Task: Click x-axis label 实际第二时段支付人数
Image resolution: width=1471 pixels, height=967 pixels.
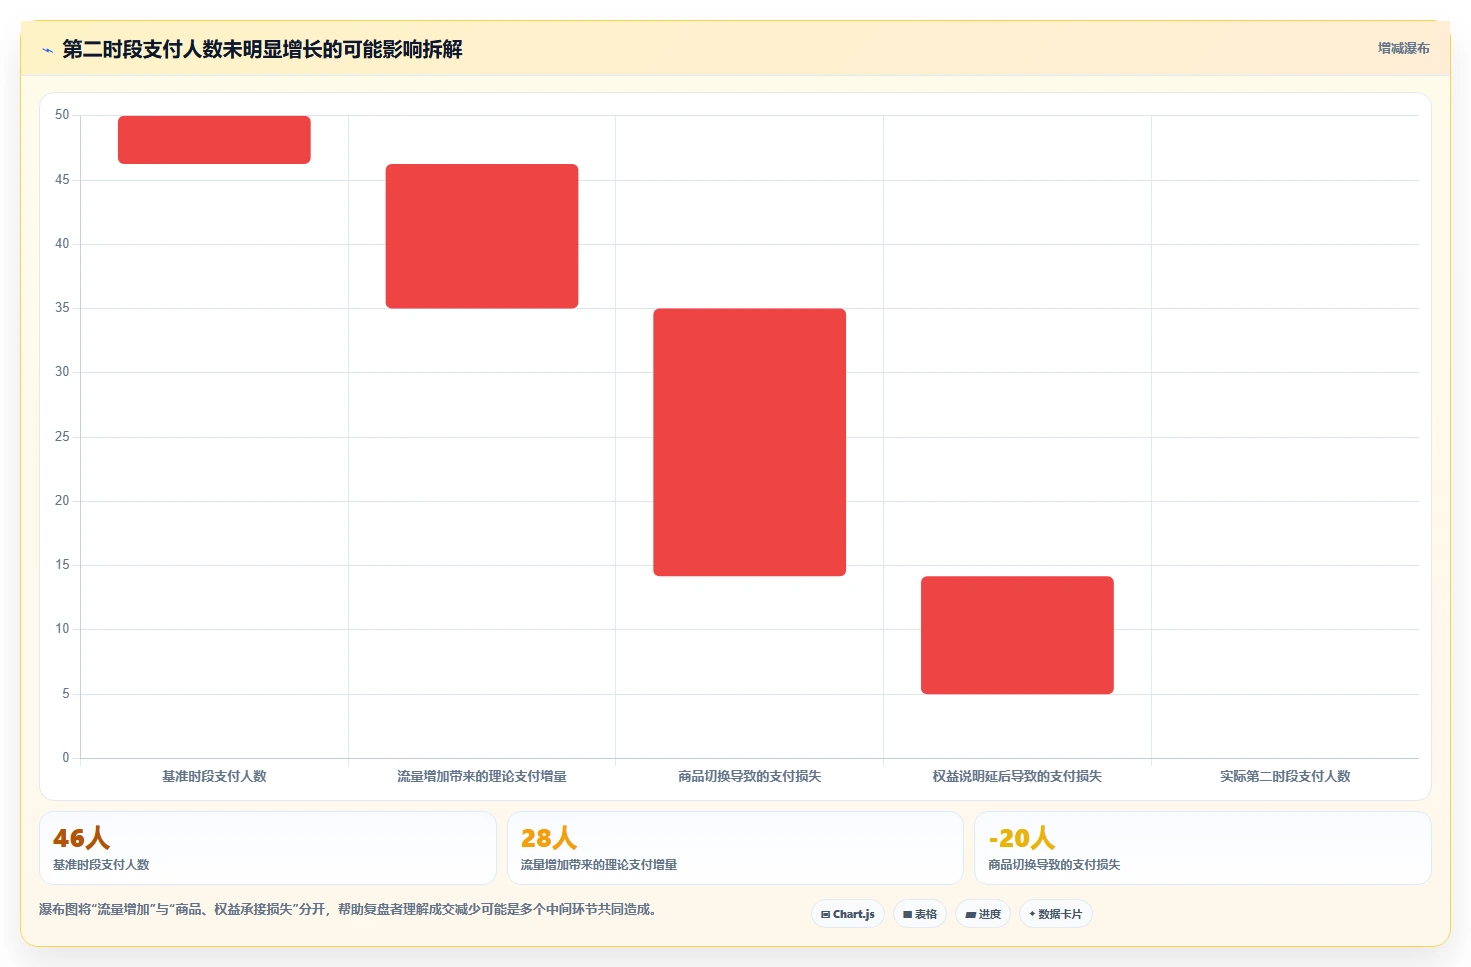Action: (1285, 776)
